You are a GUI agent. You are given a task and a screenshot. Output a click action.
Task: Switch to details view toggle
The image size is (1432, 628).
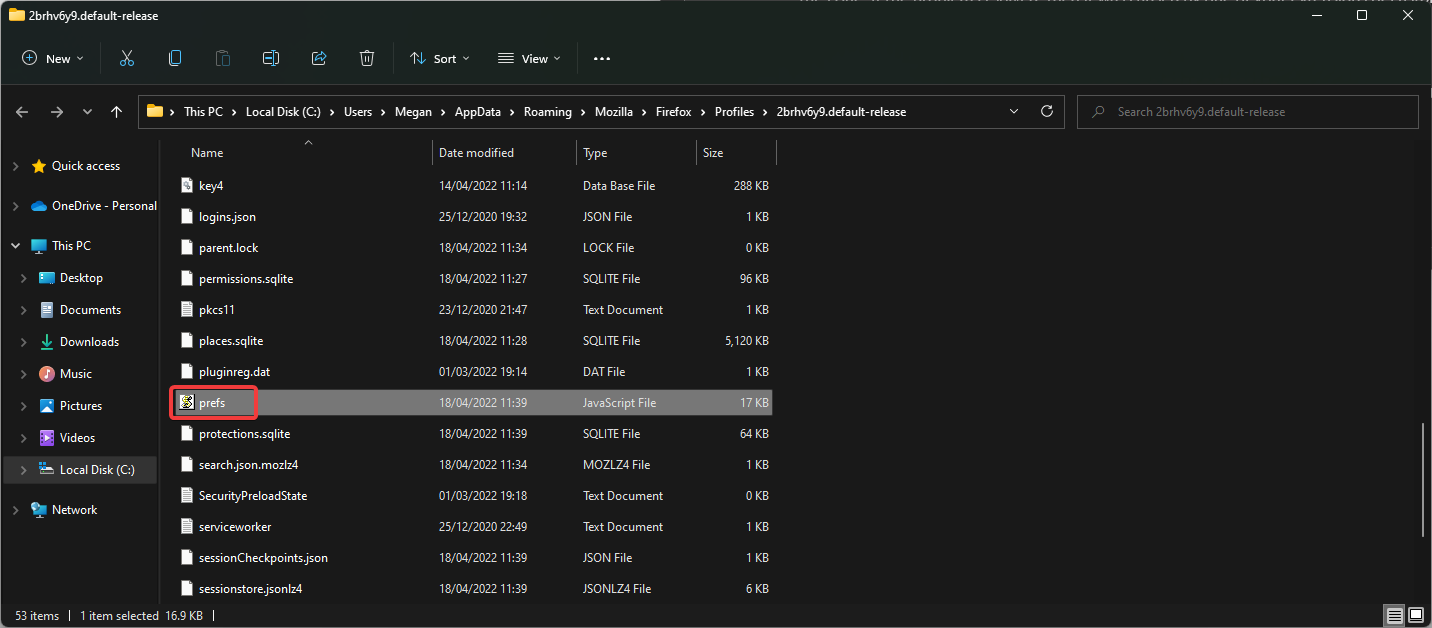(x=1394, y=615)
